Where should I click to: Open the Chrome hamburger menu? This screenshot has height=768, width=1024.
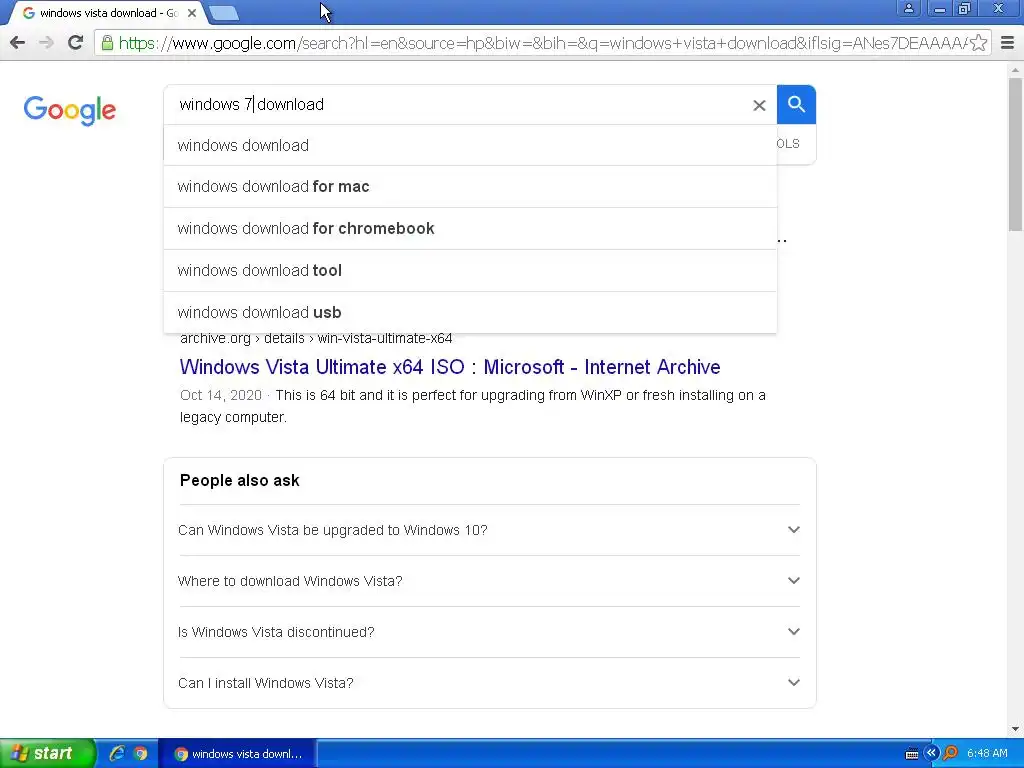pyautogui.click(x=1007, y=43)
